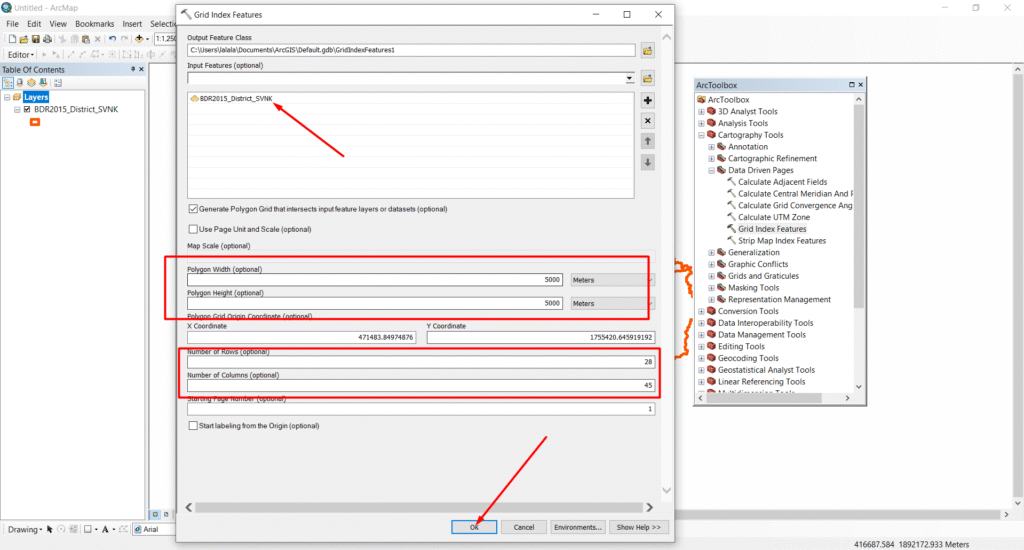Collapse the Data Driven Pages toolset
Viewport: 1024px width, 550px height.
711,170
